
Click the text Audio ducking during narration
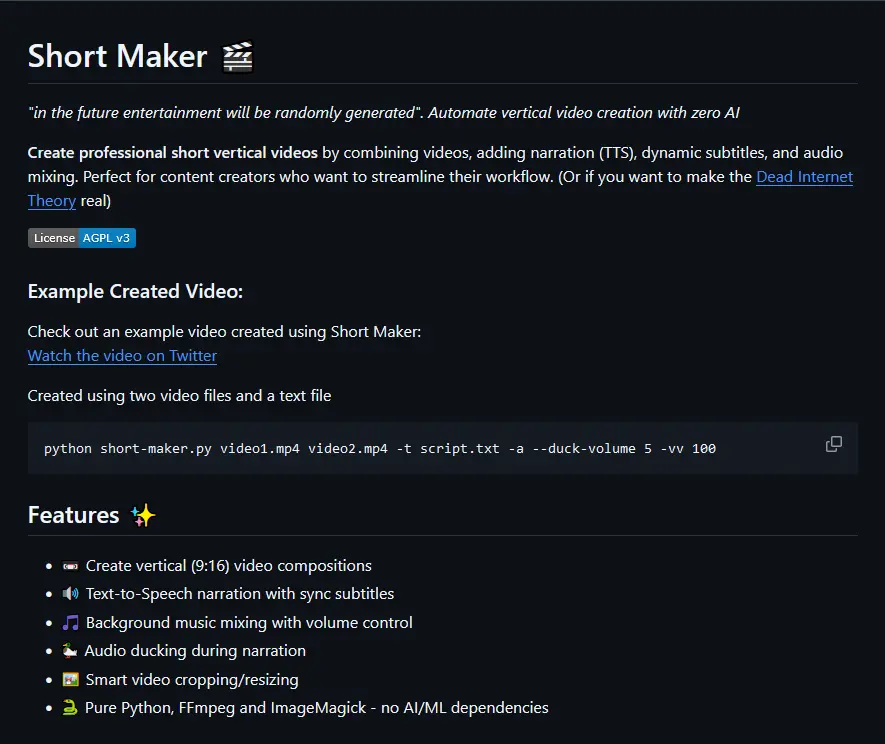pos(195,651)
